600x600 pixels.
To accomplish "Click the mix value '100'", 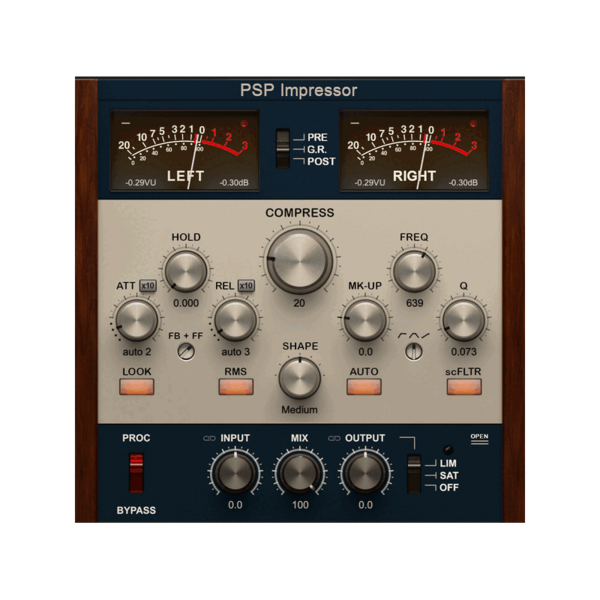I will 300,505.
